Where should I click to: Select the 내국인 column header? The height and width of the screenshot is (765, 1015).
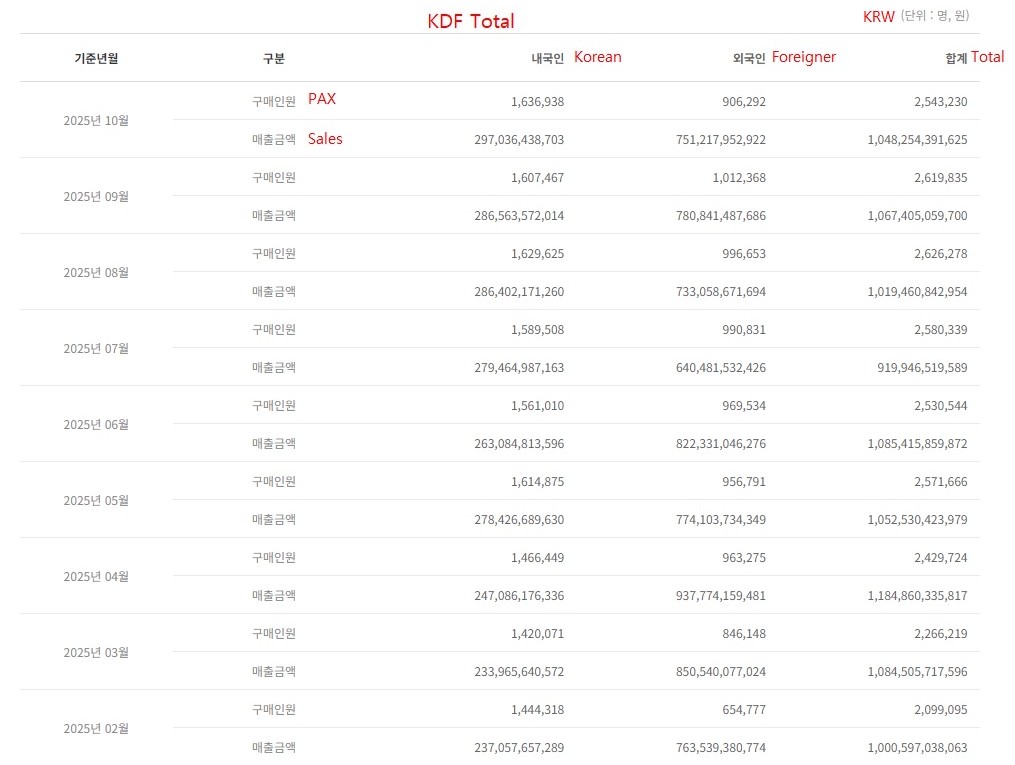[547, 59]
